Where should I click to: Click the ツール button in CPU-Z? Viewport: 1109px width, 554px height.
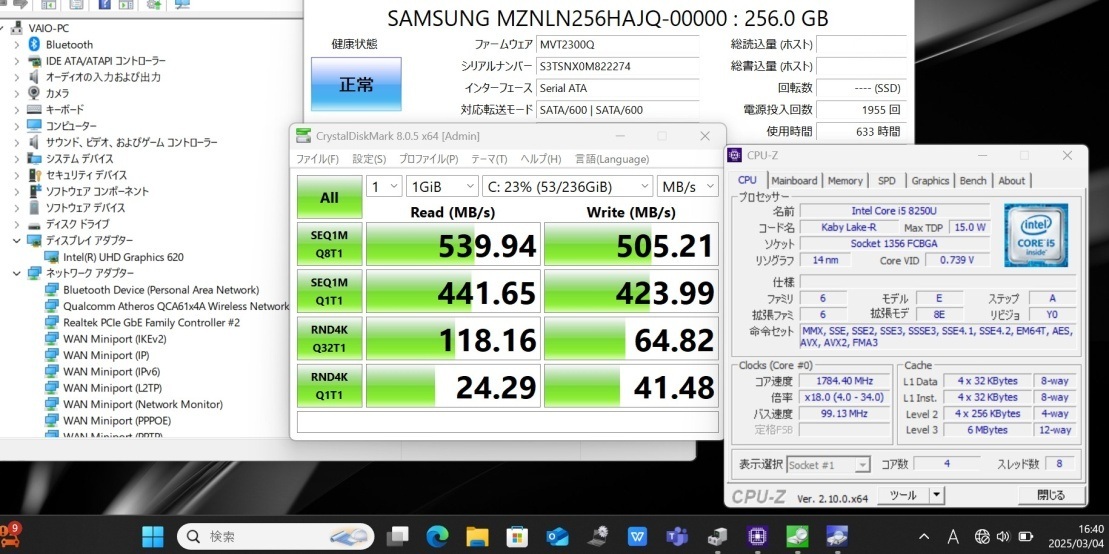[x=902, y=495]
